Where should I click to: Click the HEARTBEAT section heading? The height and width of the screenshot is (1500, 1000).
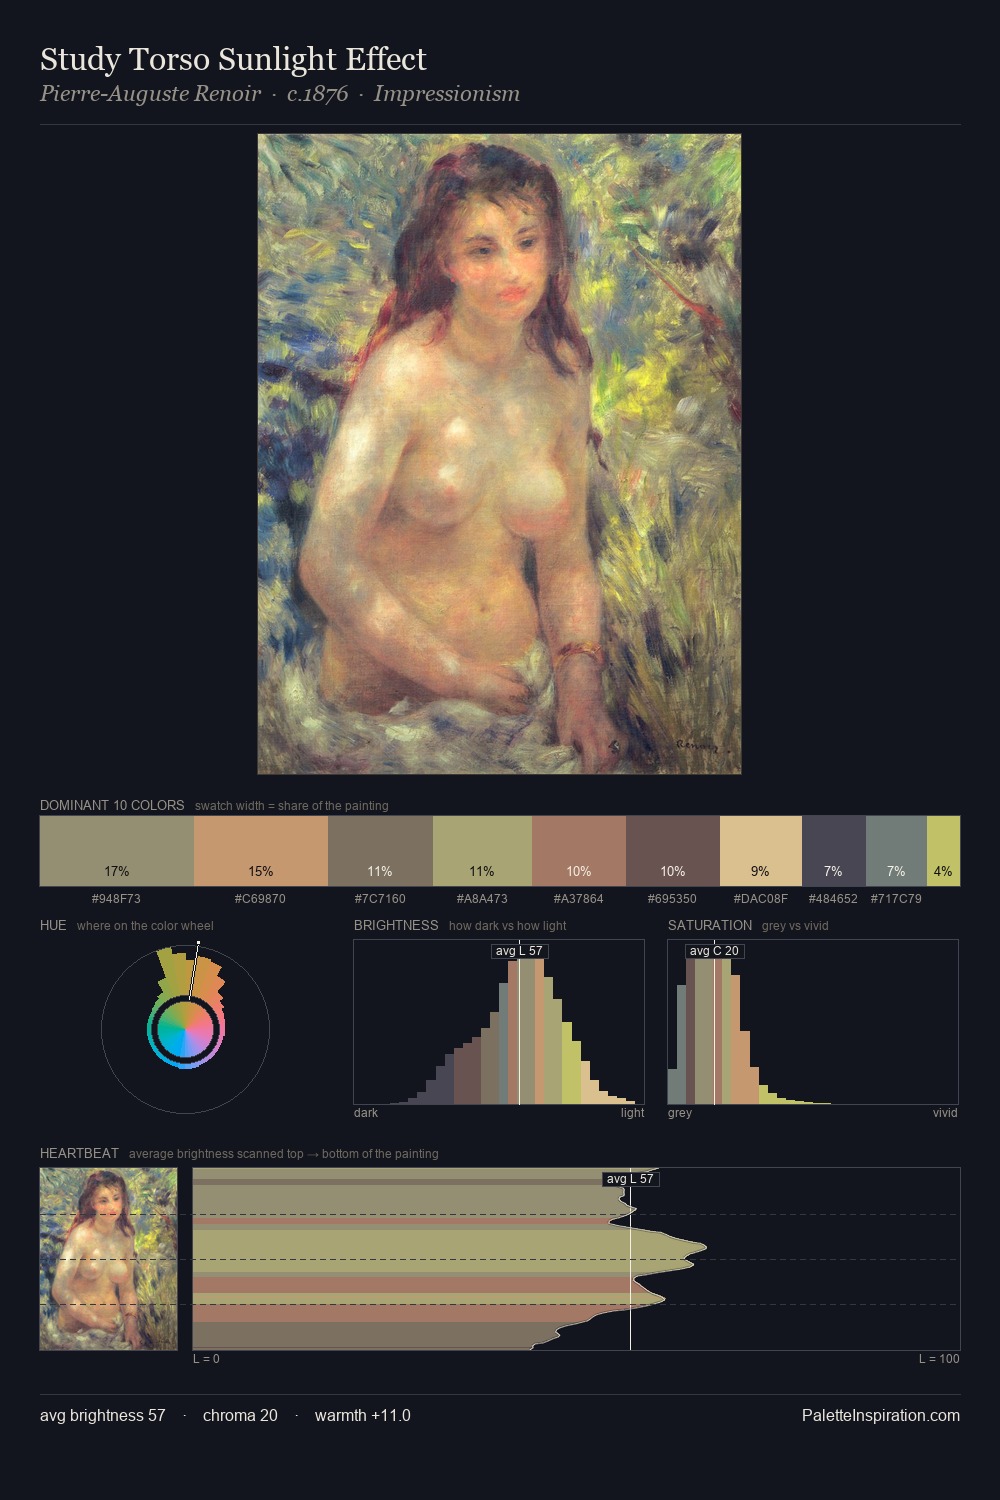coord(79,1153)
